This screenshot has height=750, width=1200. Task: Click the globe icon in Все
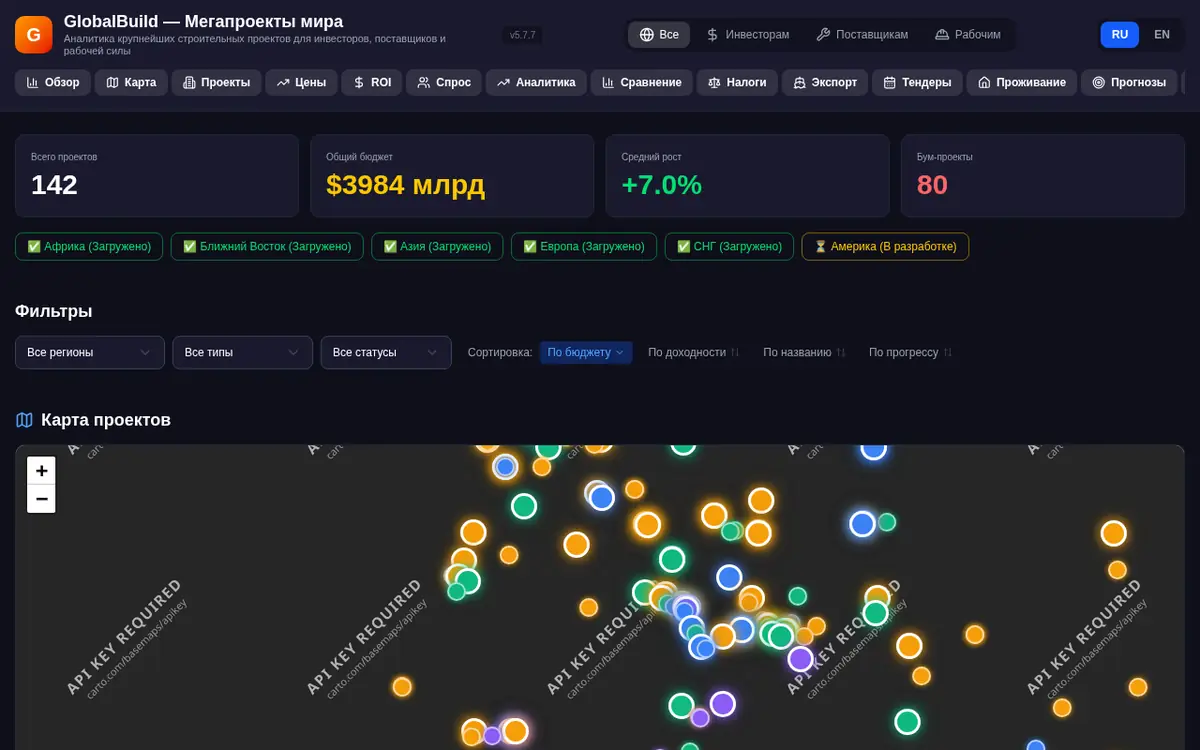pos(647,34)
